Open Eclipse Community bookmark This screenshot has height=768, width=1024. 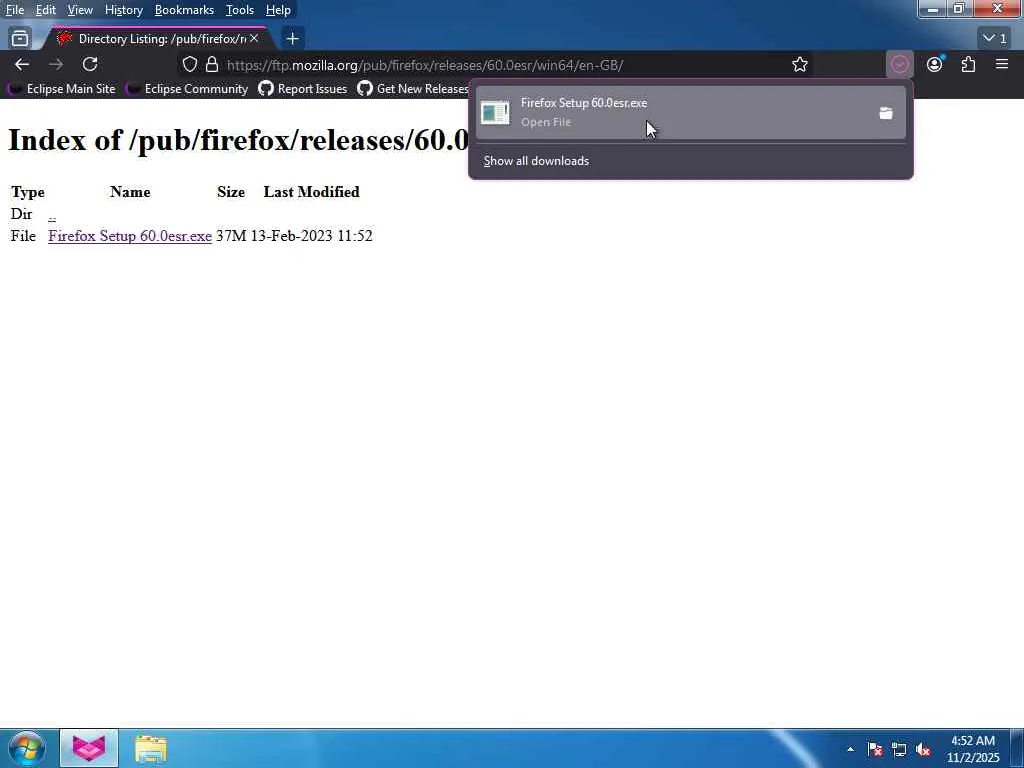(x=187, y=89)
